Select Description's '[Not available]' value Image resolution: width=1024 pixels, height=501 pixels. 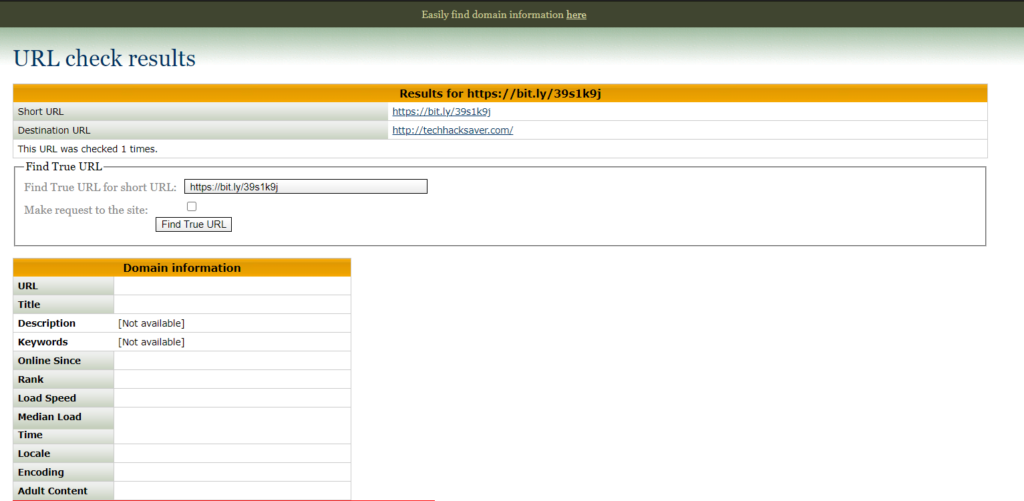click(152, 323)
